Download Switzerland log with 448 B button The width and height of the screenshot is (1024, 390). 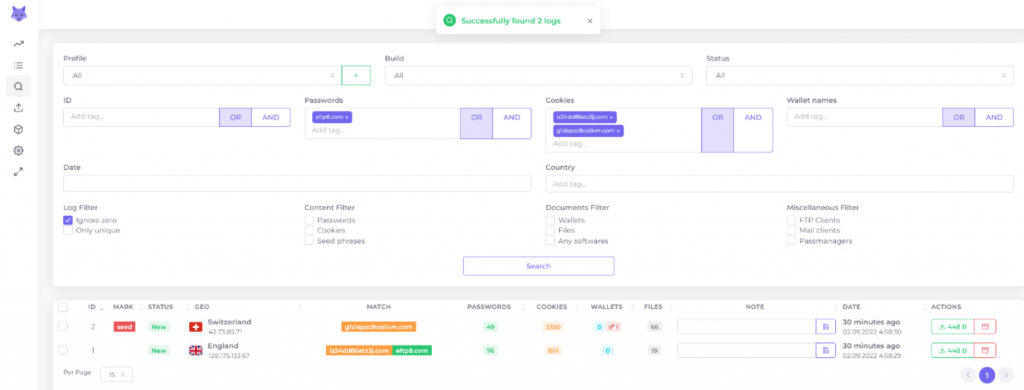[x=953, y=327]
